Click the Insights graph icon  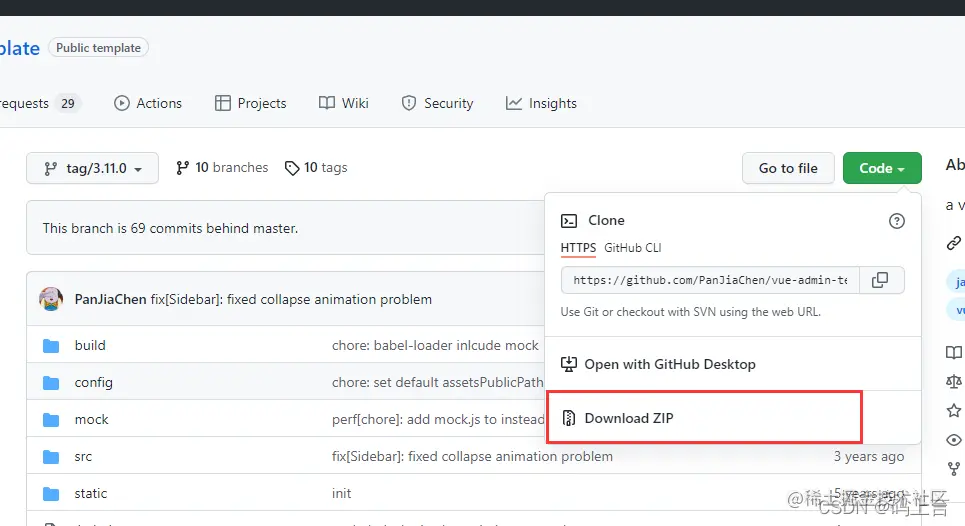(514, 103)
